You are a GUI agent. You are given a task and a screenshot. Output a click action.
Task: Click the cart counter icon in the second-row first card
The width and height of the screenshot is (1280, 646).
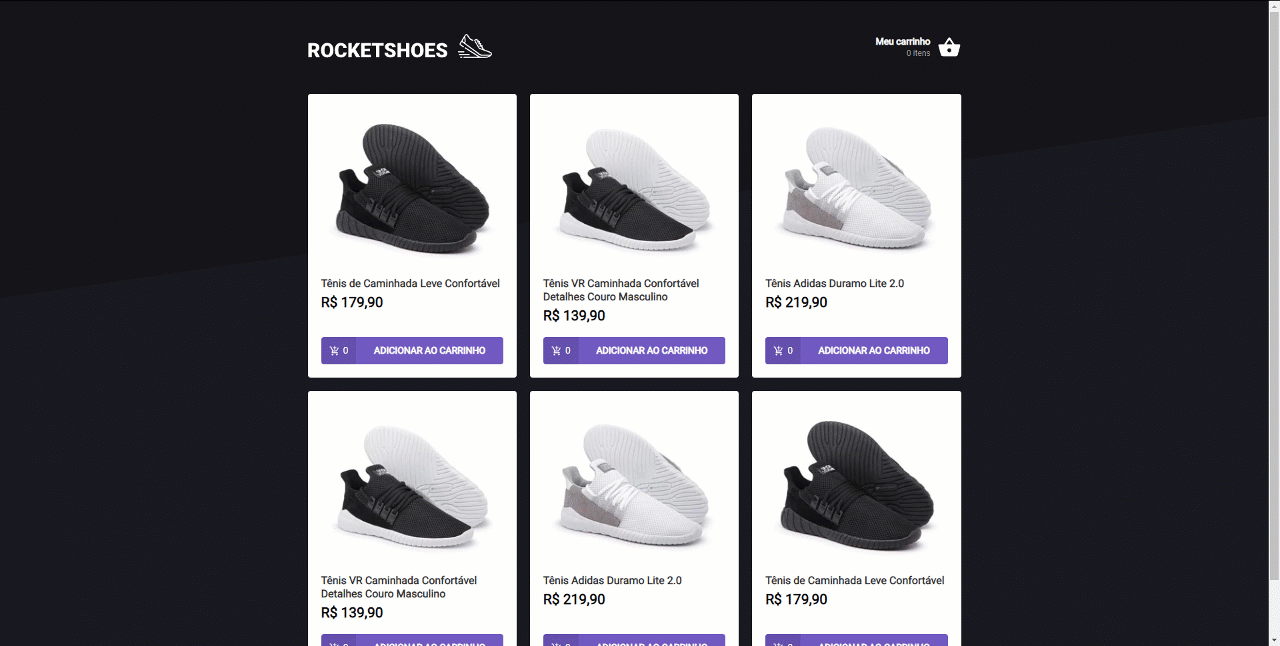click(339, 641)
